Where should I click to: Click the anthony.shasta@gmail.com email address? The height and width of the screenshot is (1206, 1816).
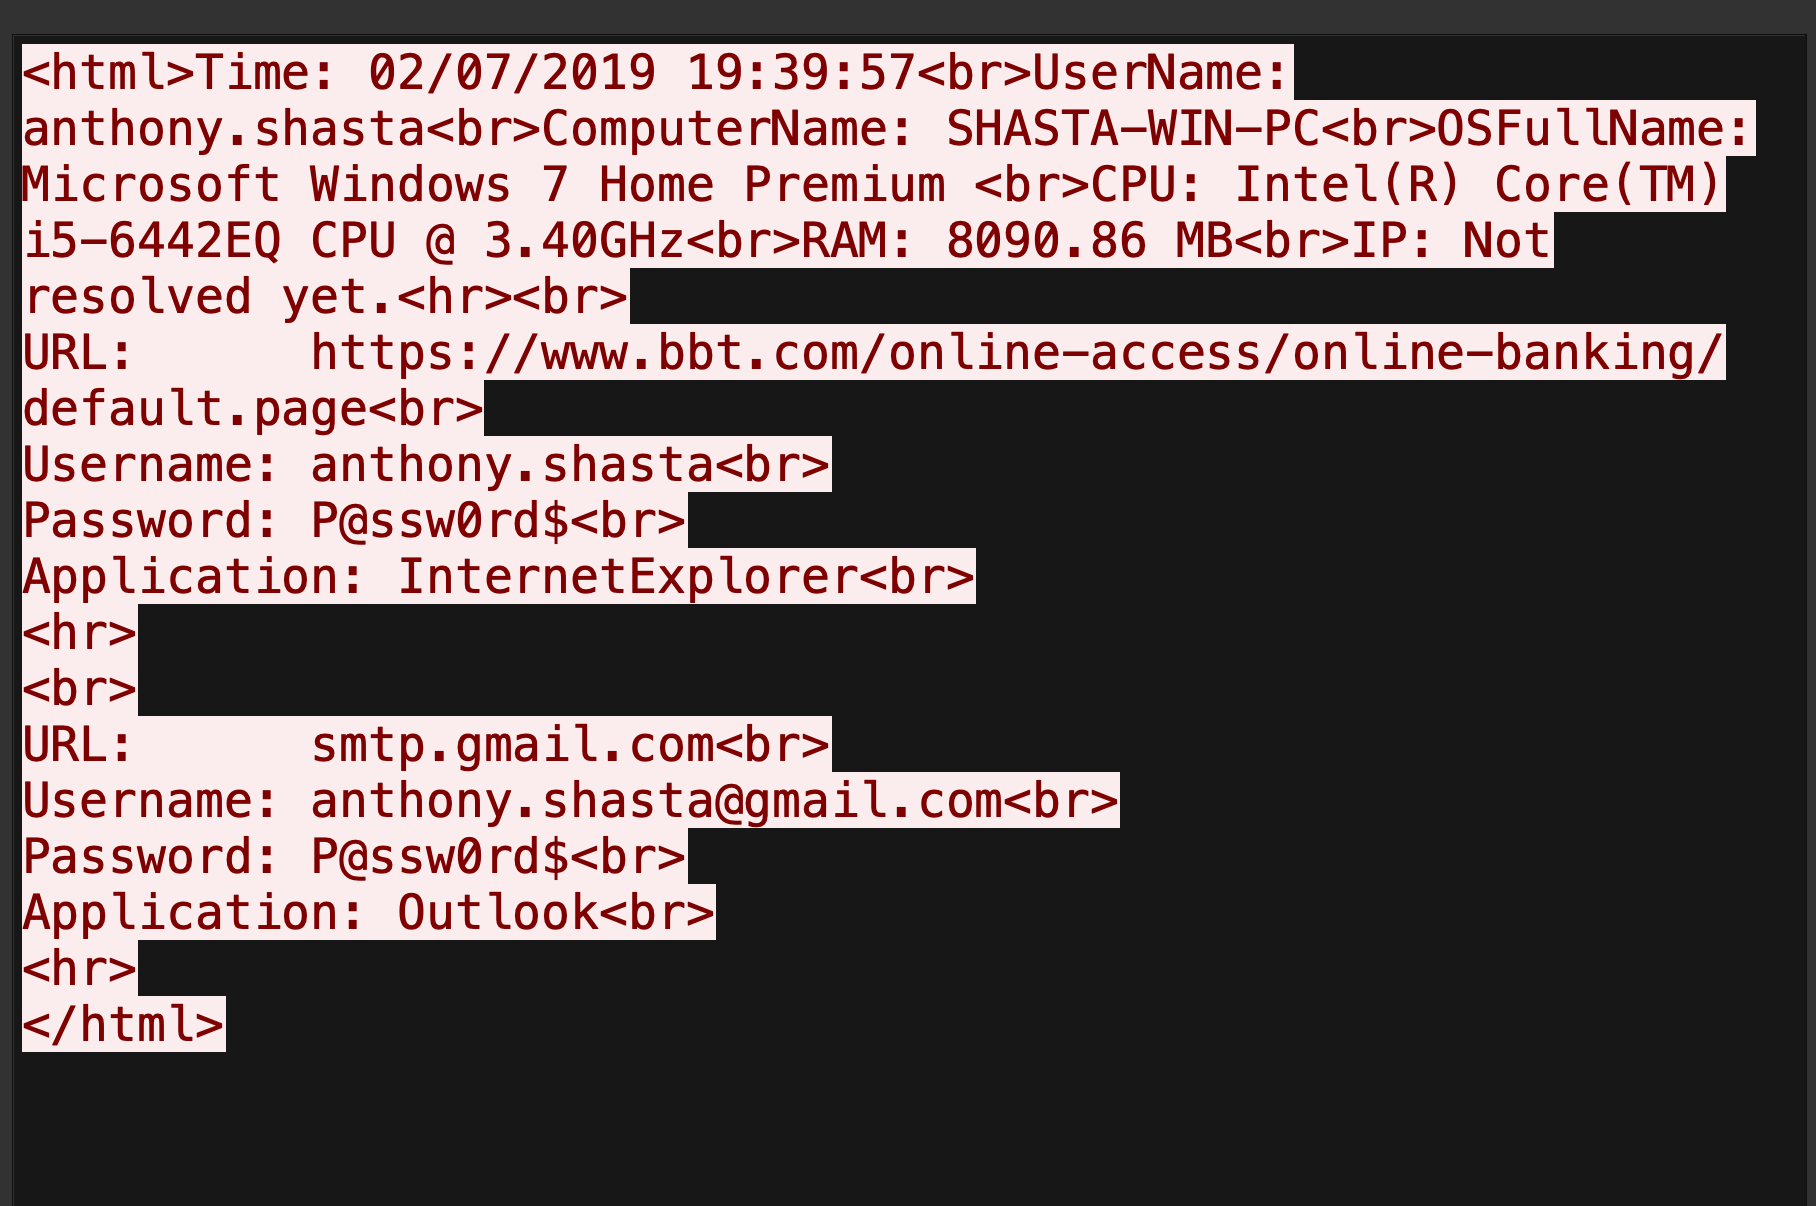pyautogui.click(x=656, y=801)
